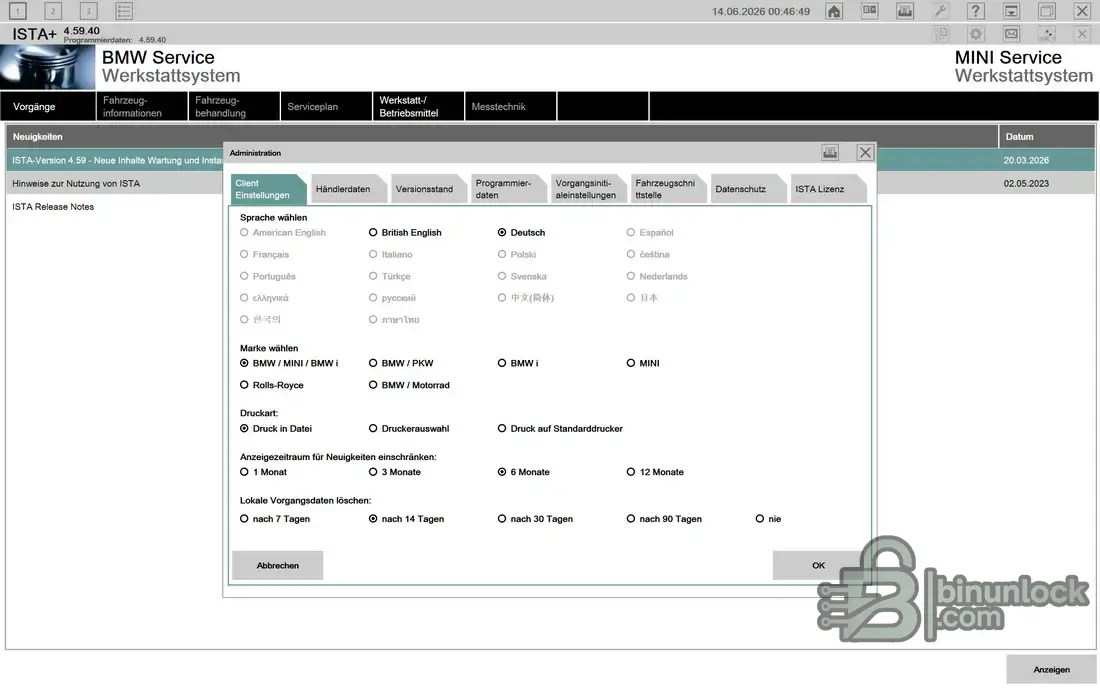Viewport: 1100px width, 688px height.
Task: Open the Programmierdaten tab
Action: [x=507, y=189]
